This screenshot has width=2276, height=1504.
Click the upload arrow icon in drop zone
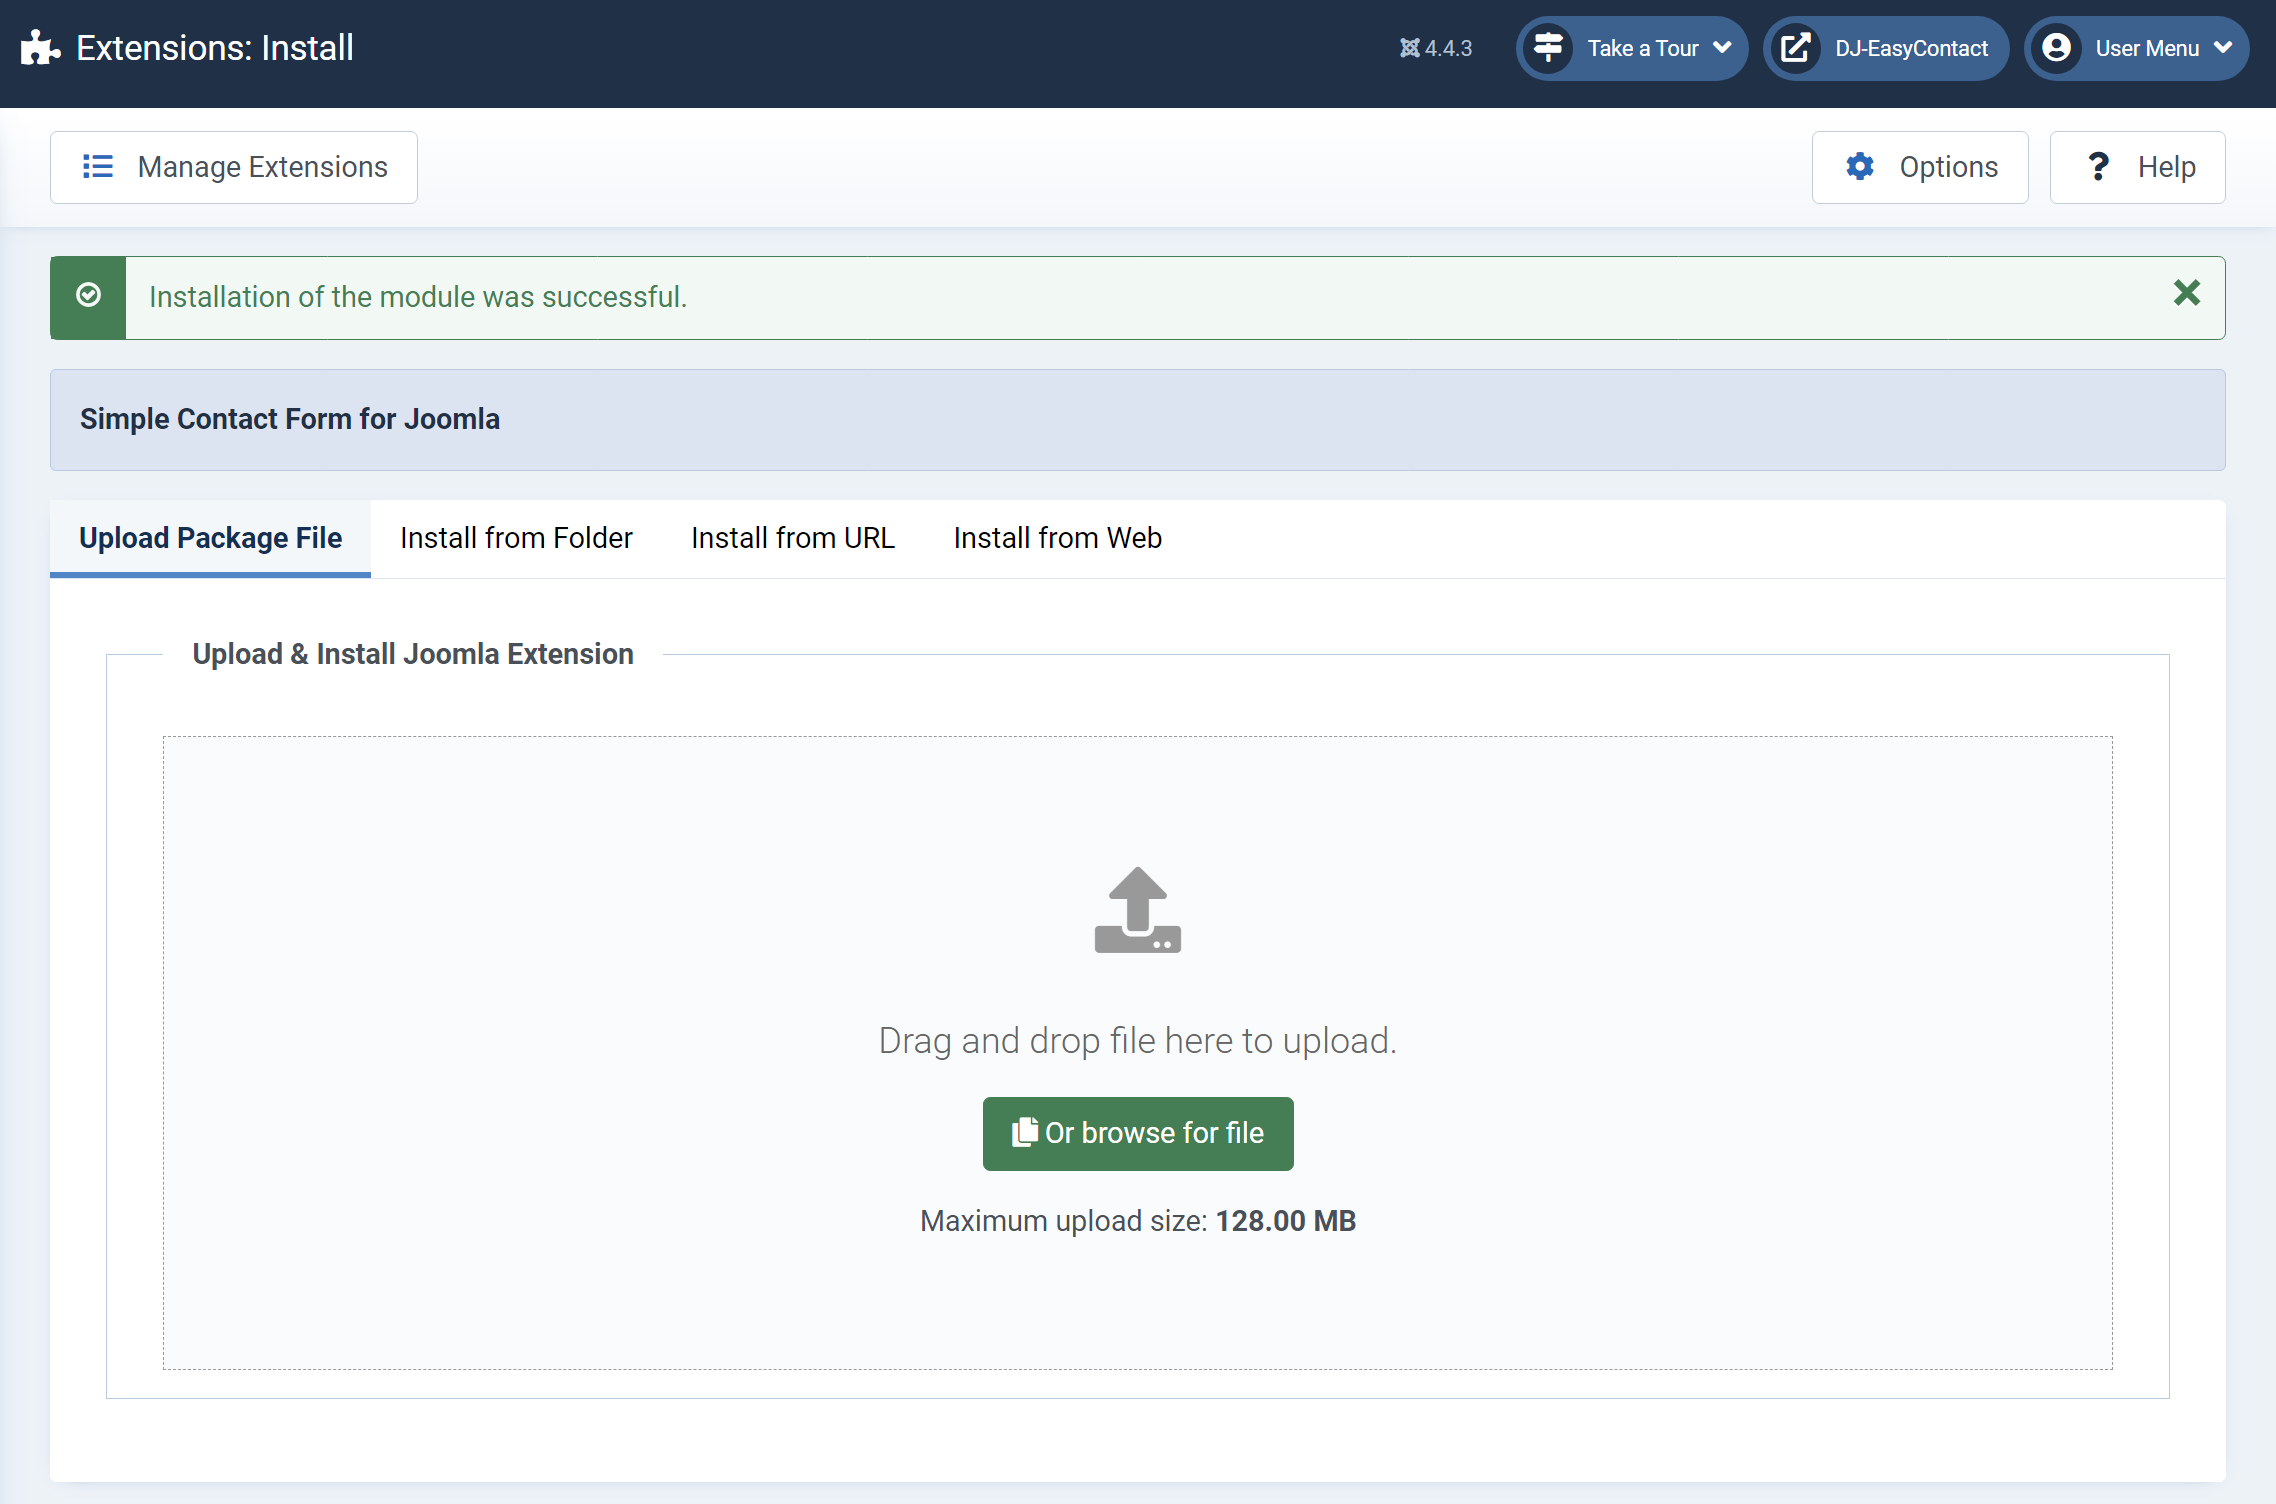point(1138,910)
